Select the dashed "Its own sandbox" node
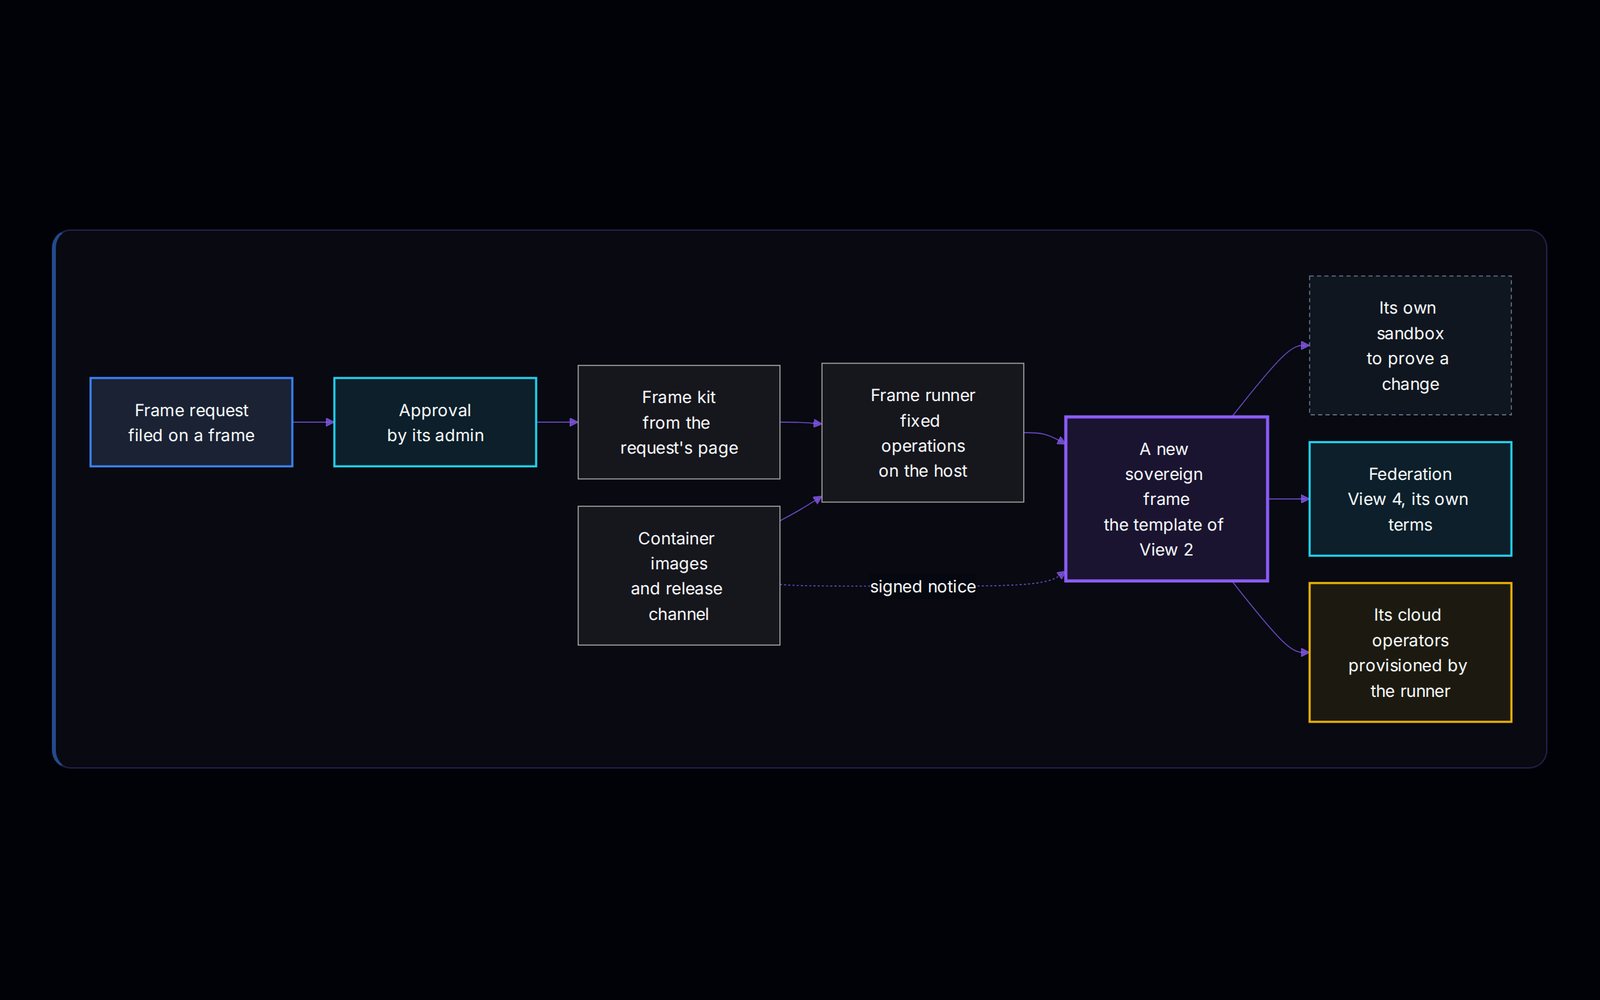This screenshot has width=1600, height=1000. (1410, 345)
